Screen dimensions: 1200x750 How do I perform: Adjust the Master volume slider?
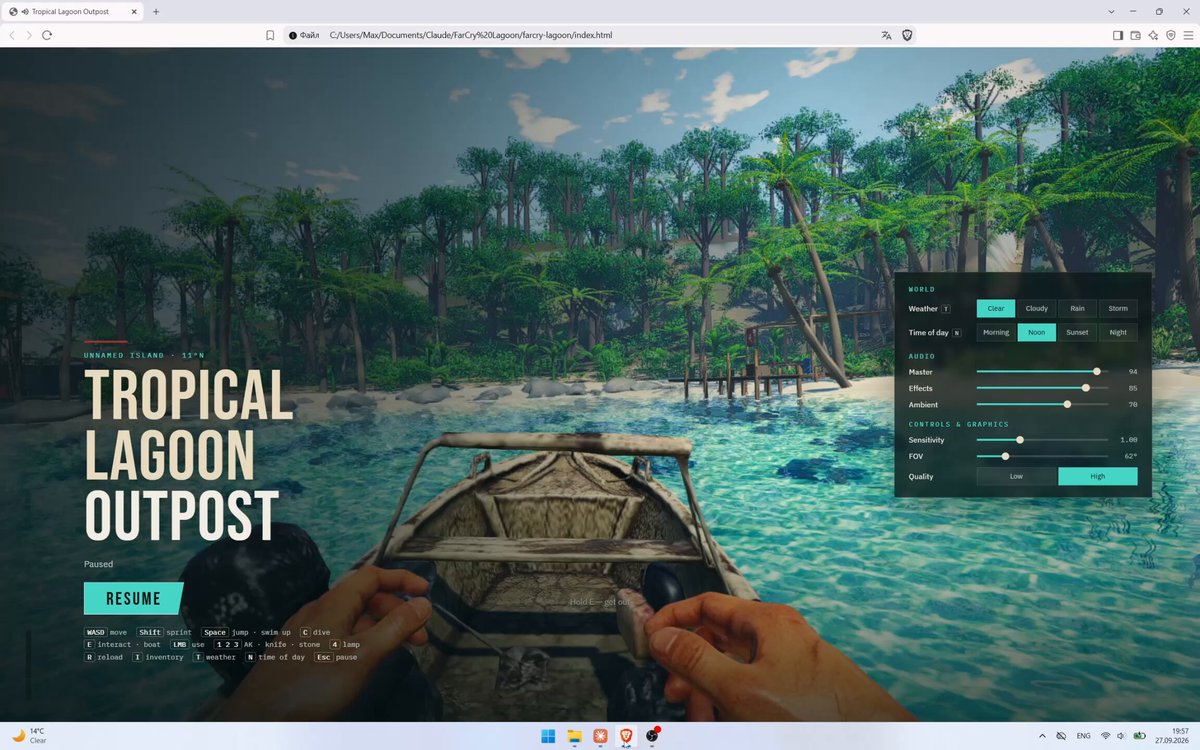1042,371
